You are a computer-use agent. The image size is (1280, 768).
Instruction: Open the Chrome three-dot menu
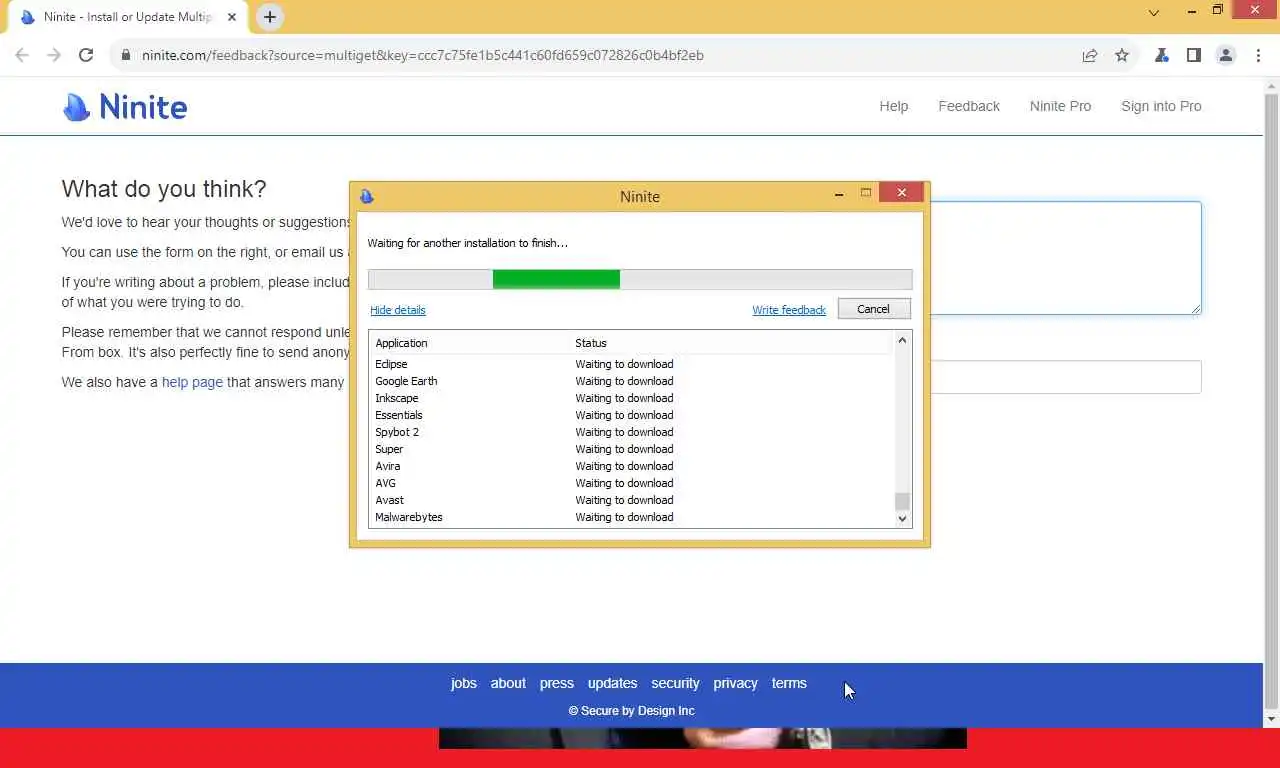coord(1258,55)
